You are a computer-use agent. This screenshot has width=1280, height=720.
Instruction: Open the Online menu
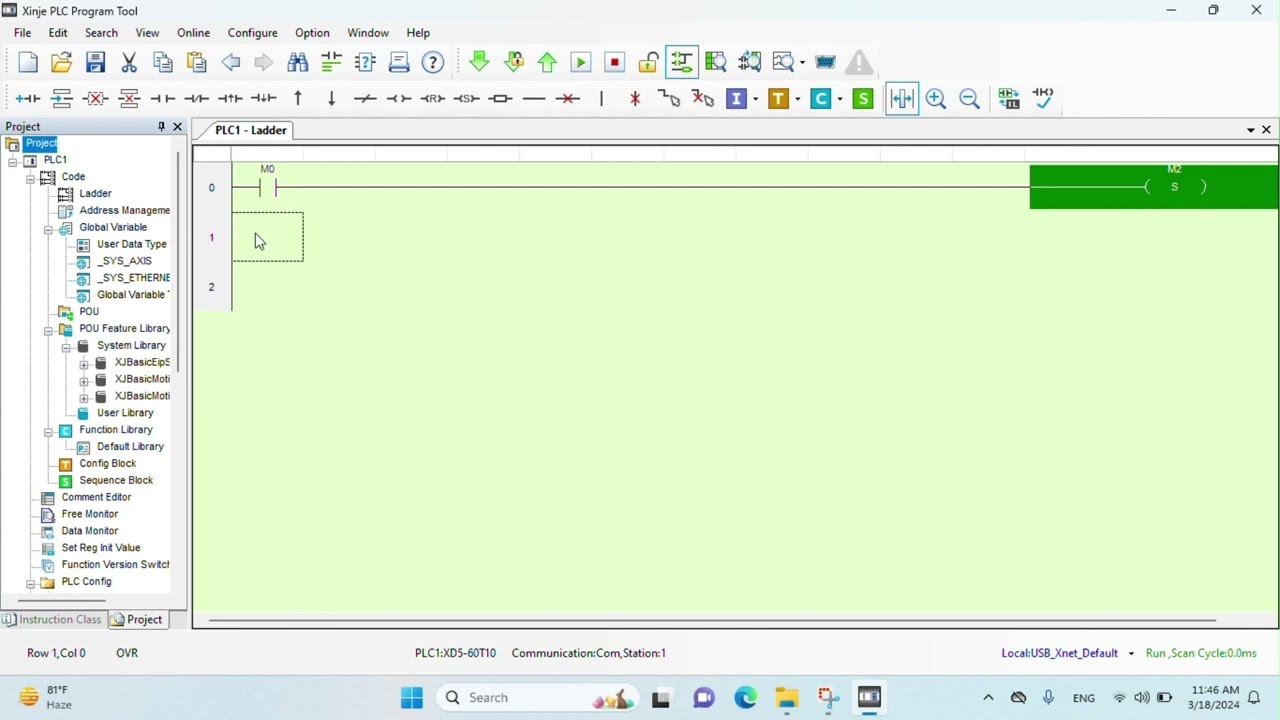193,33
